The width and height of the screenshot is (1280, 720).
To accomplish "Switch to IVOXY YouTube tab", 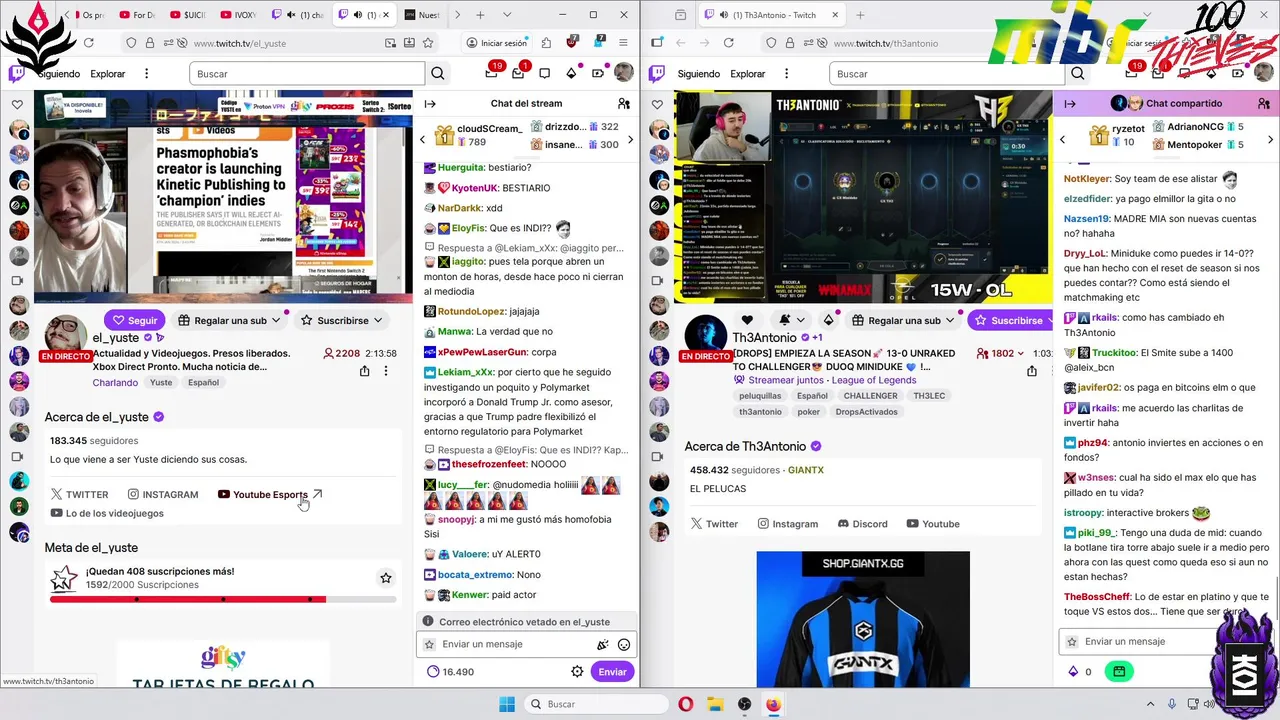I will (240, 15).
